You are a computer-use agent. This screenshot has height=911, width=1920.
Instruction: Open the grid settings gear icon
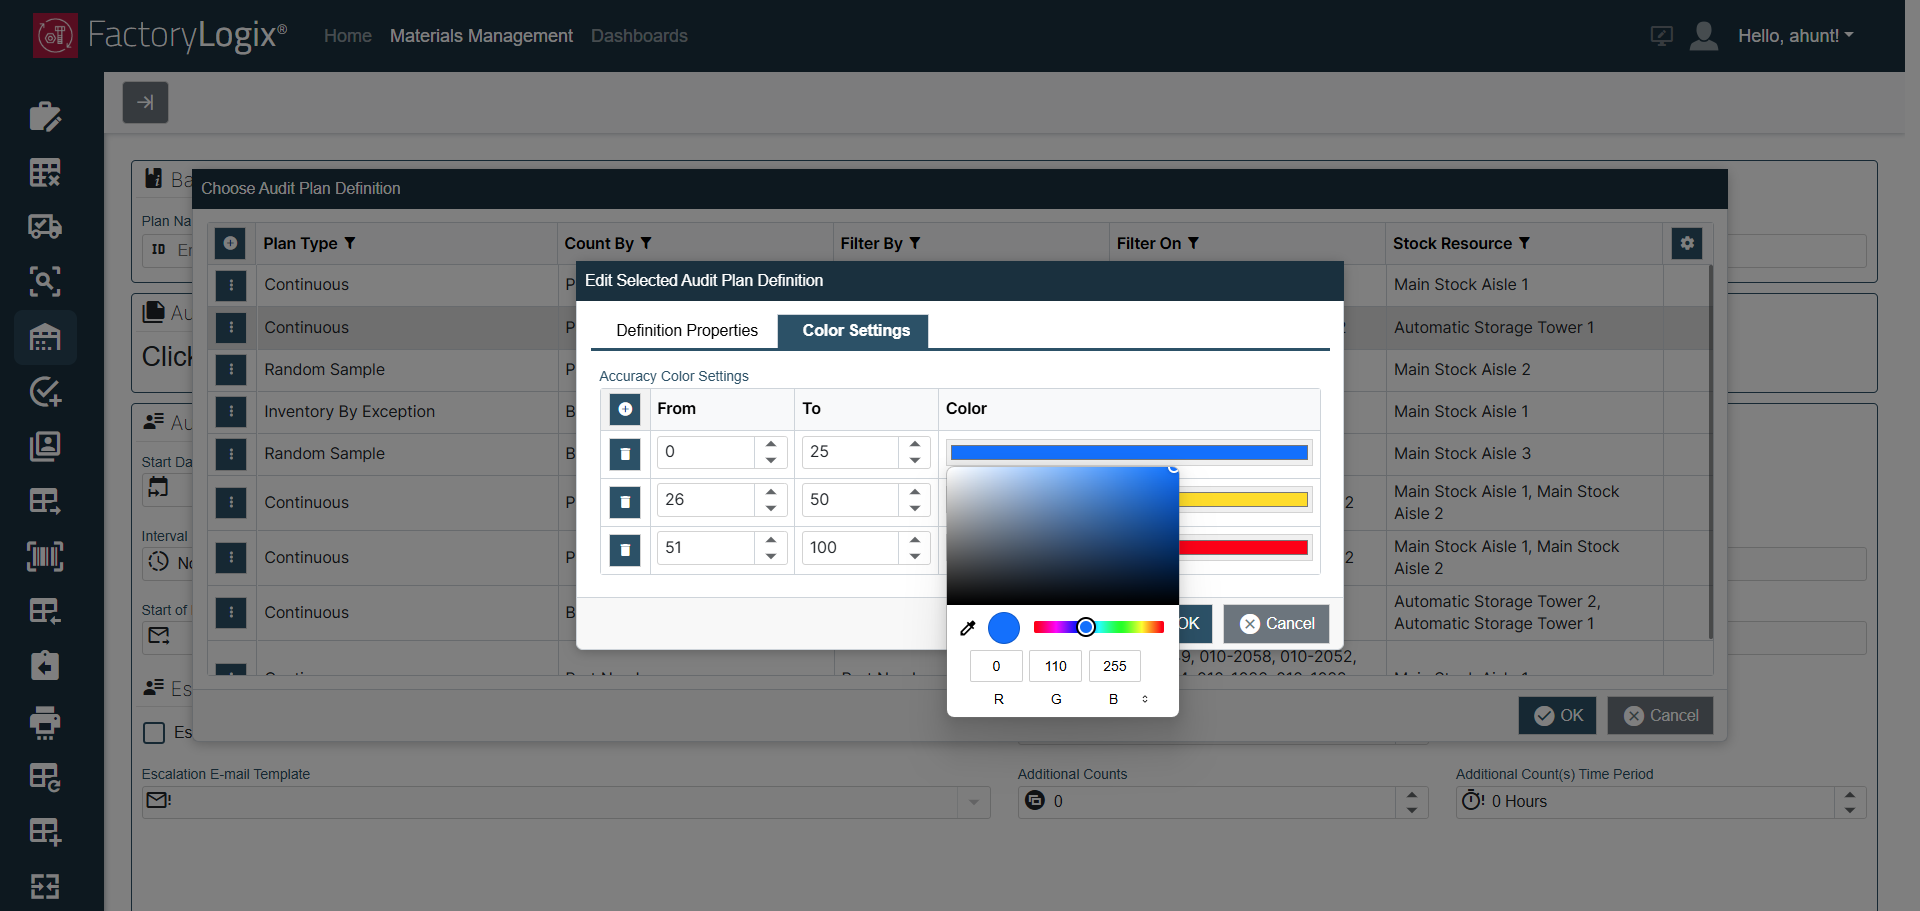pyautogui.click(x=1686, y=243)
